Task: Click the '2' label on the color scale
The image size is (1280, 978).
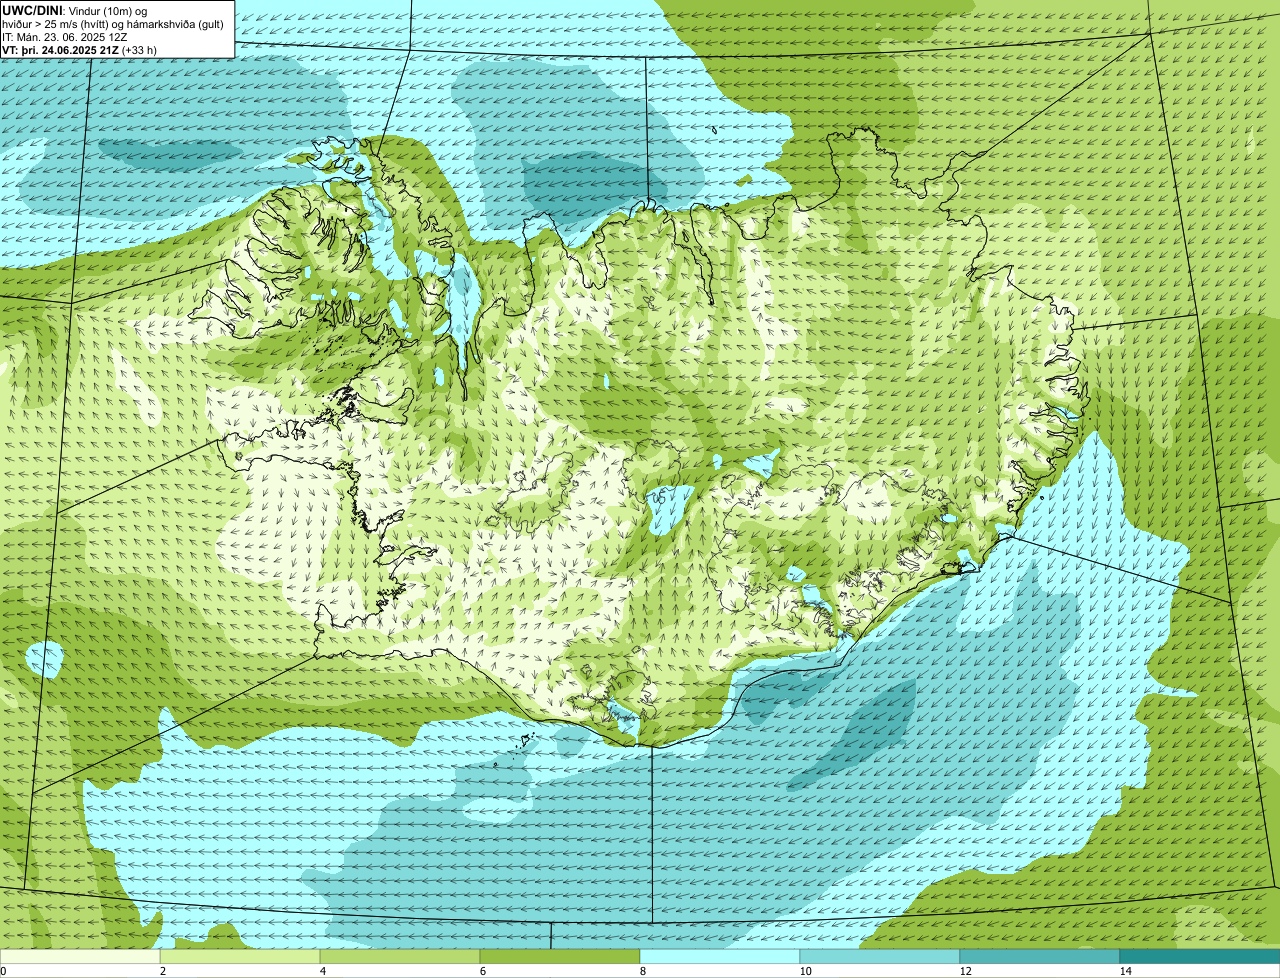Action: 162,971
